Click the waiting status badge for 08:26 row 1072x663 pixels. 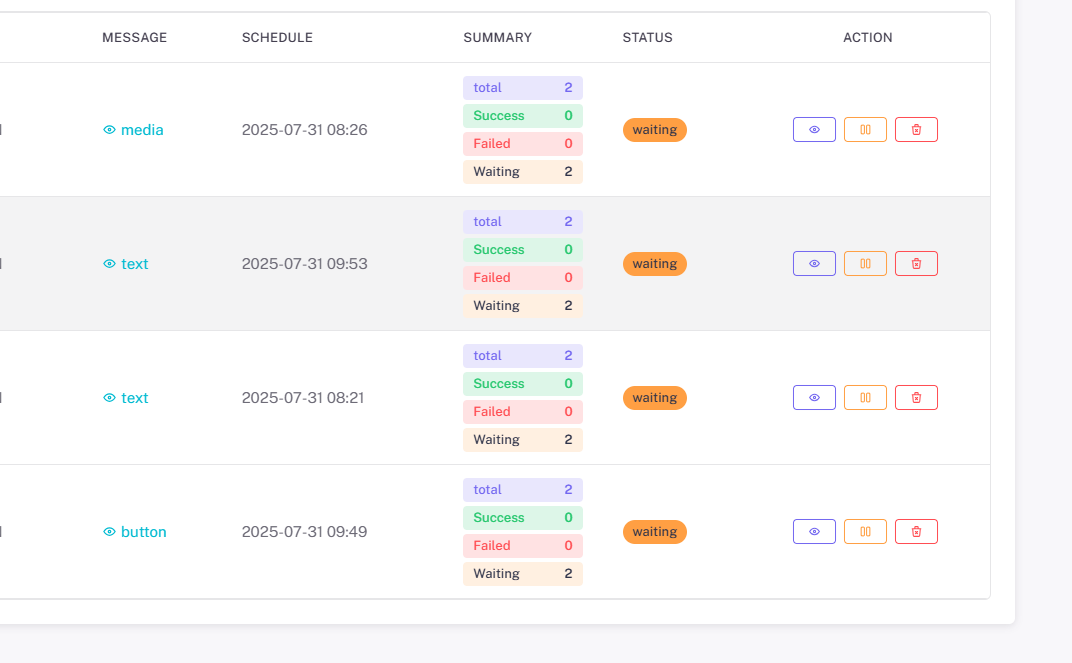[x=655, y=130]
